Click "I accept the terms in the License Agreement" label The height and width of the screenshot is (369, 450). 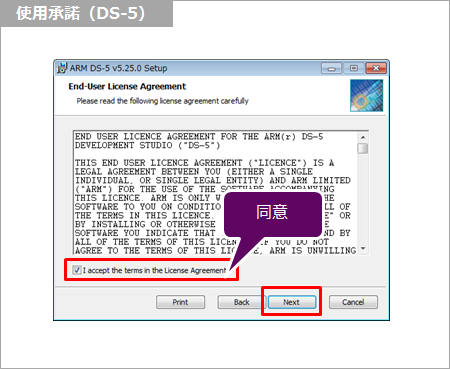tap(155, 270)
